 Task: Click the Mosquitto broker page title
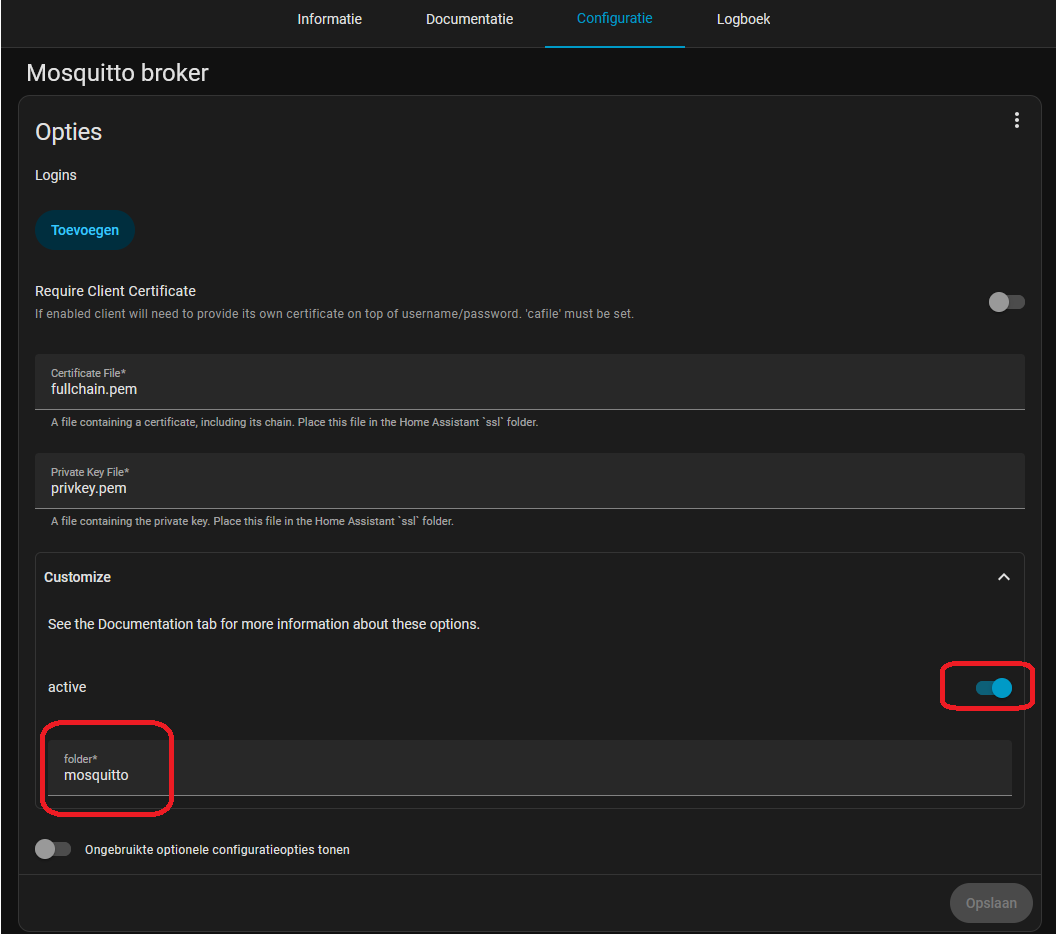coord(118,73)
